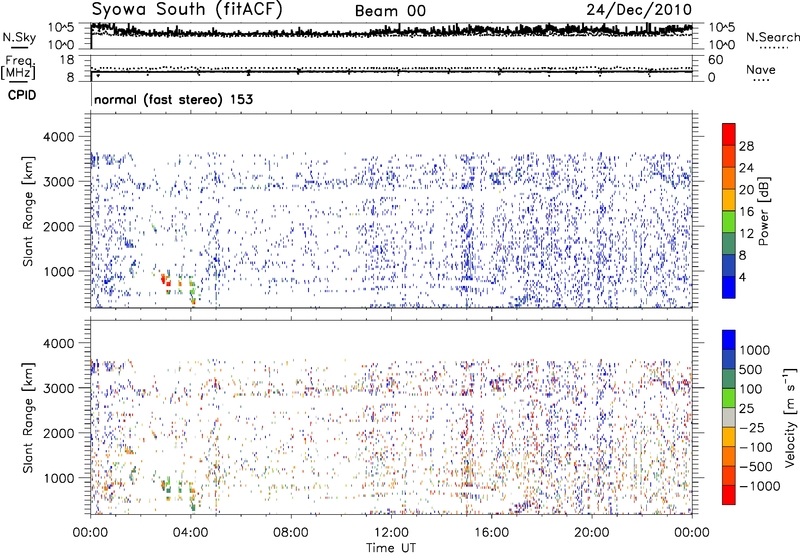Pick the light green segment of the power colorbar
This screenshot has width=800, height=554.
(x=729, y=222)
